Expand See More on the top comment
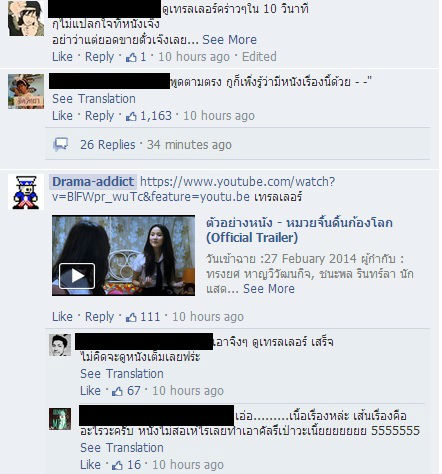Screen dimensions: 442x474 230,40
